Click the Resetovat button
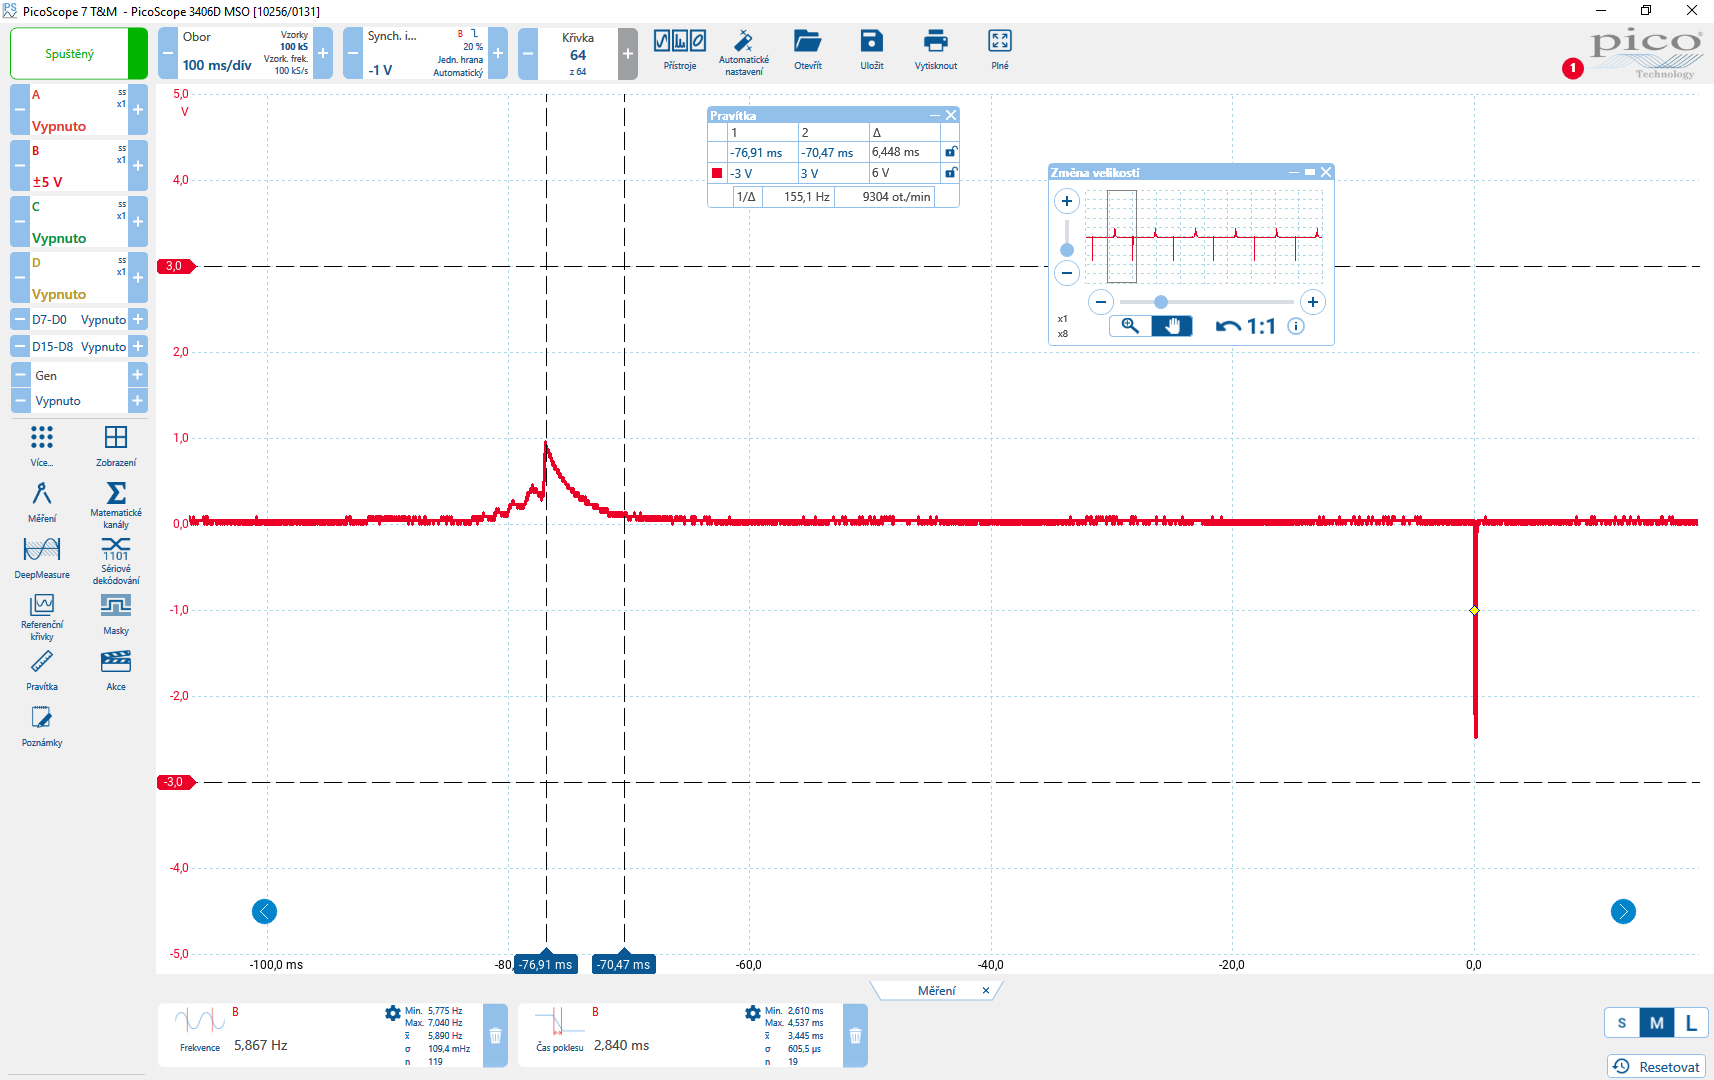Image resolution: width=1714 pixels, height=1080 pixels. coord(1656,1067)
